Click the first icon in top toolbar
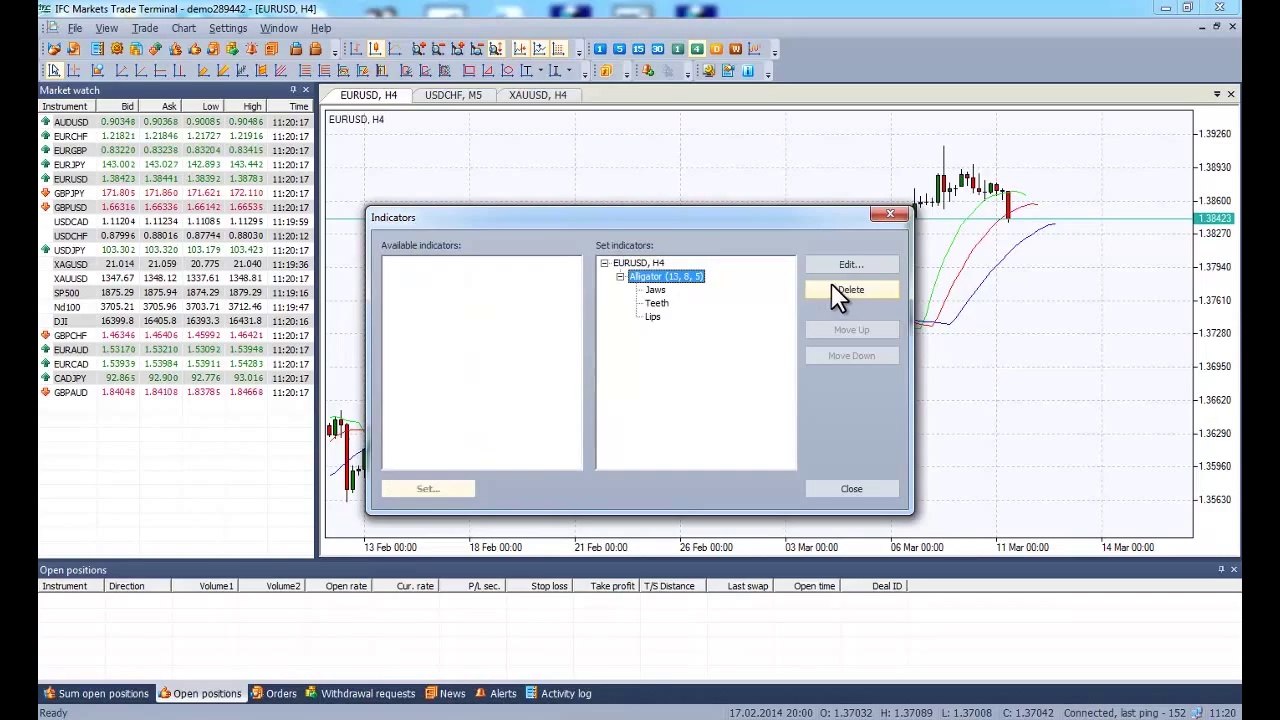 coord(53,49)
